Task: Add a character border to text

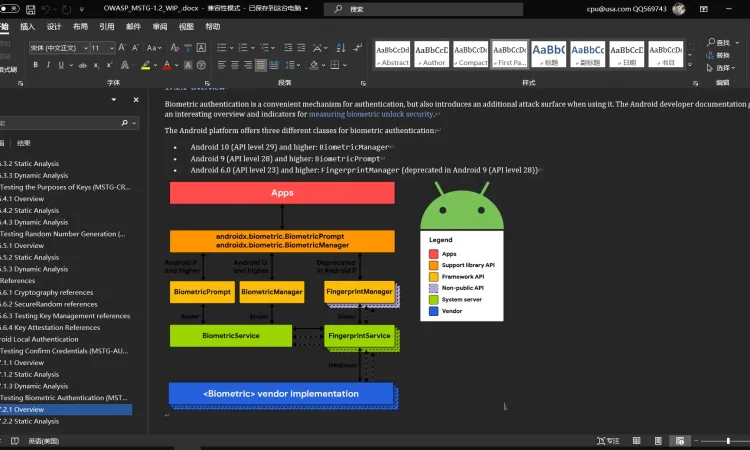Action: tap(201, 47)
